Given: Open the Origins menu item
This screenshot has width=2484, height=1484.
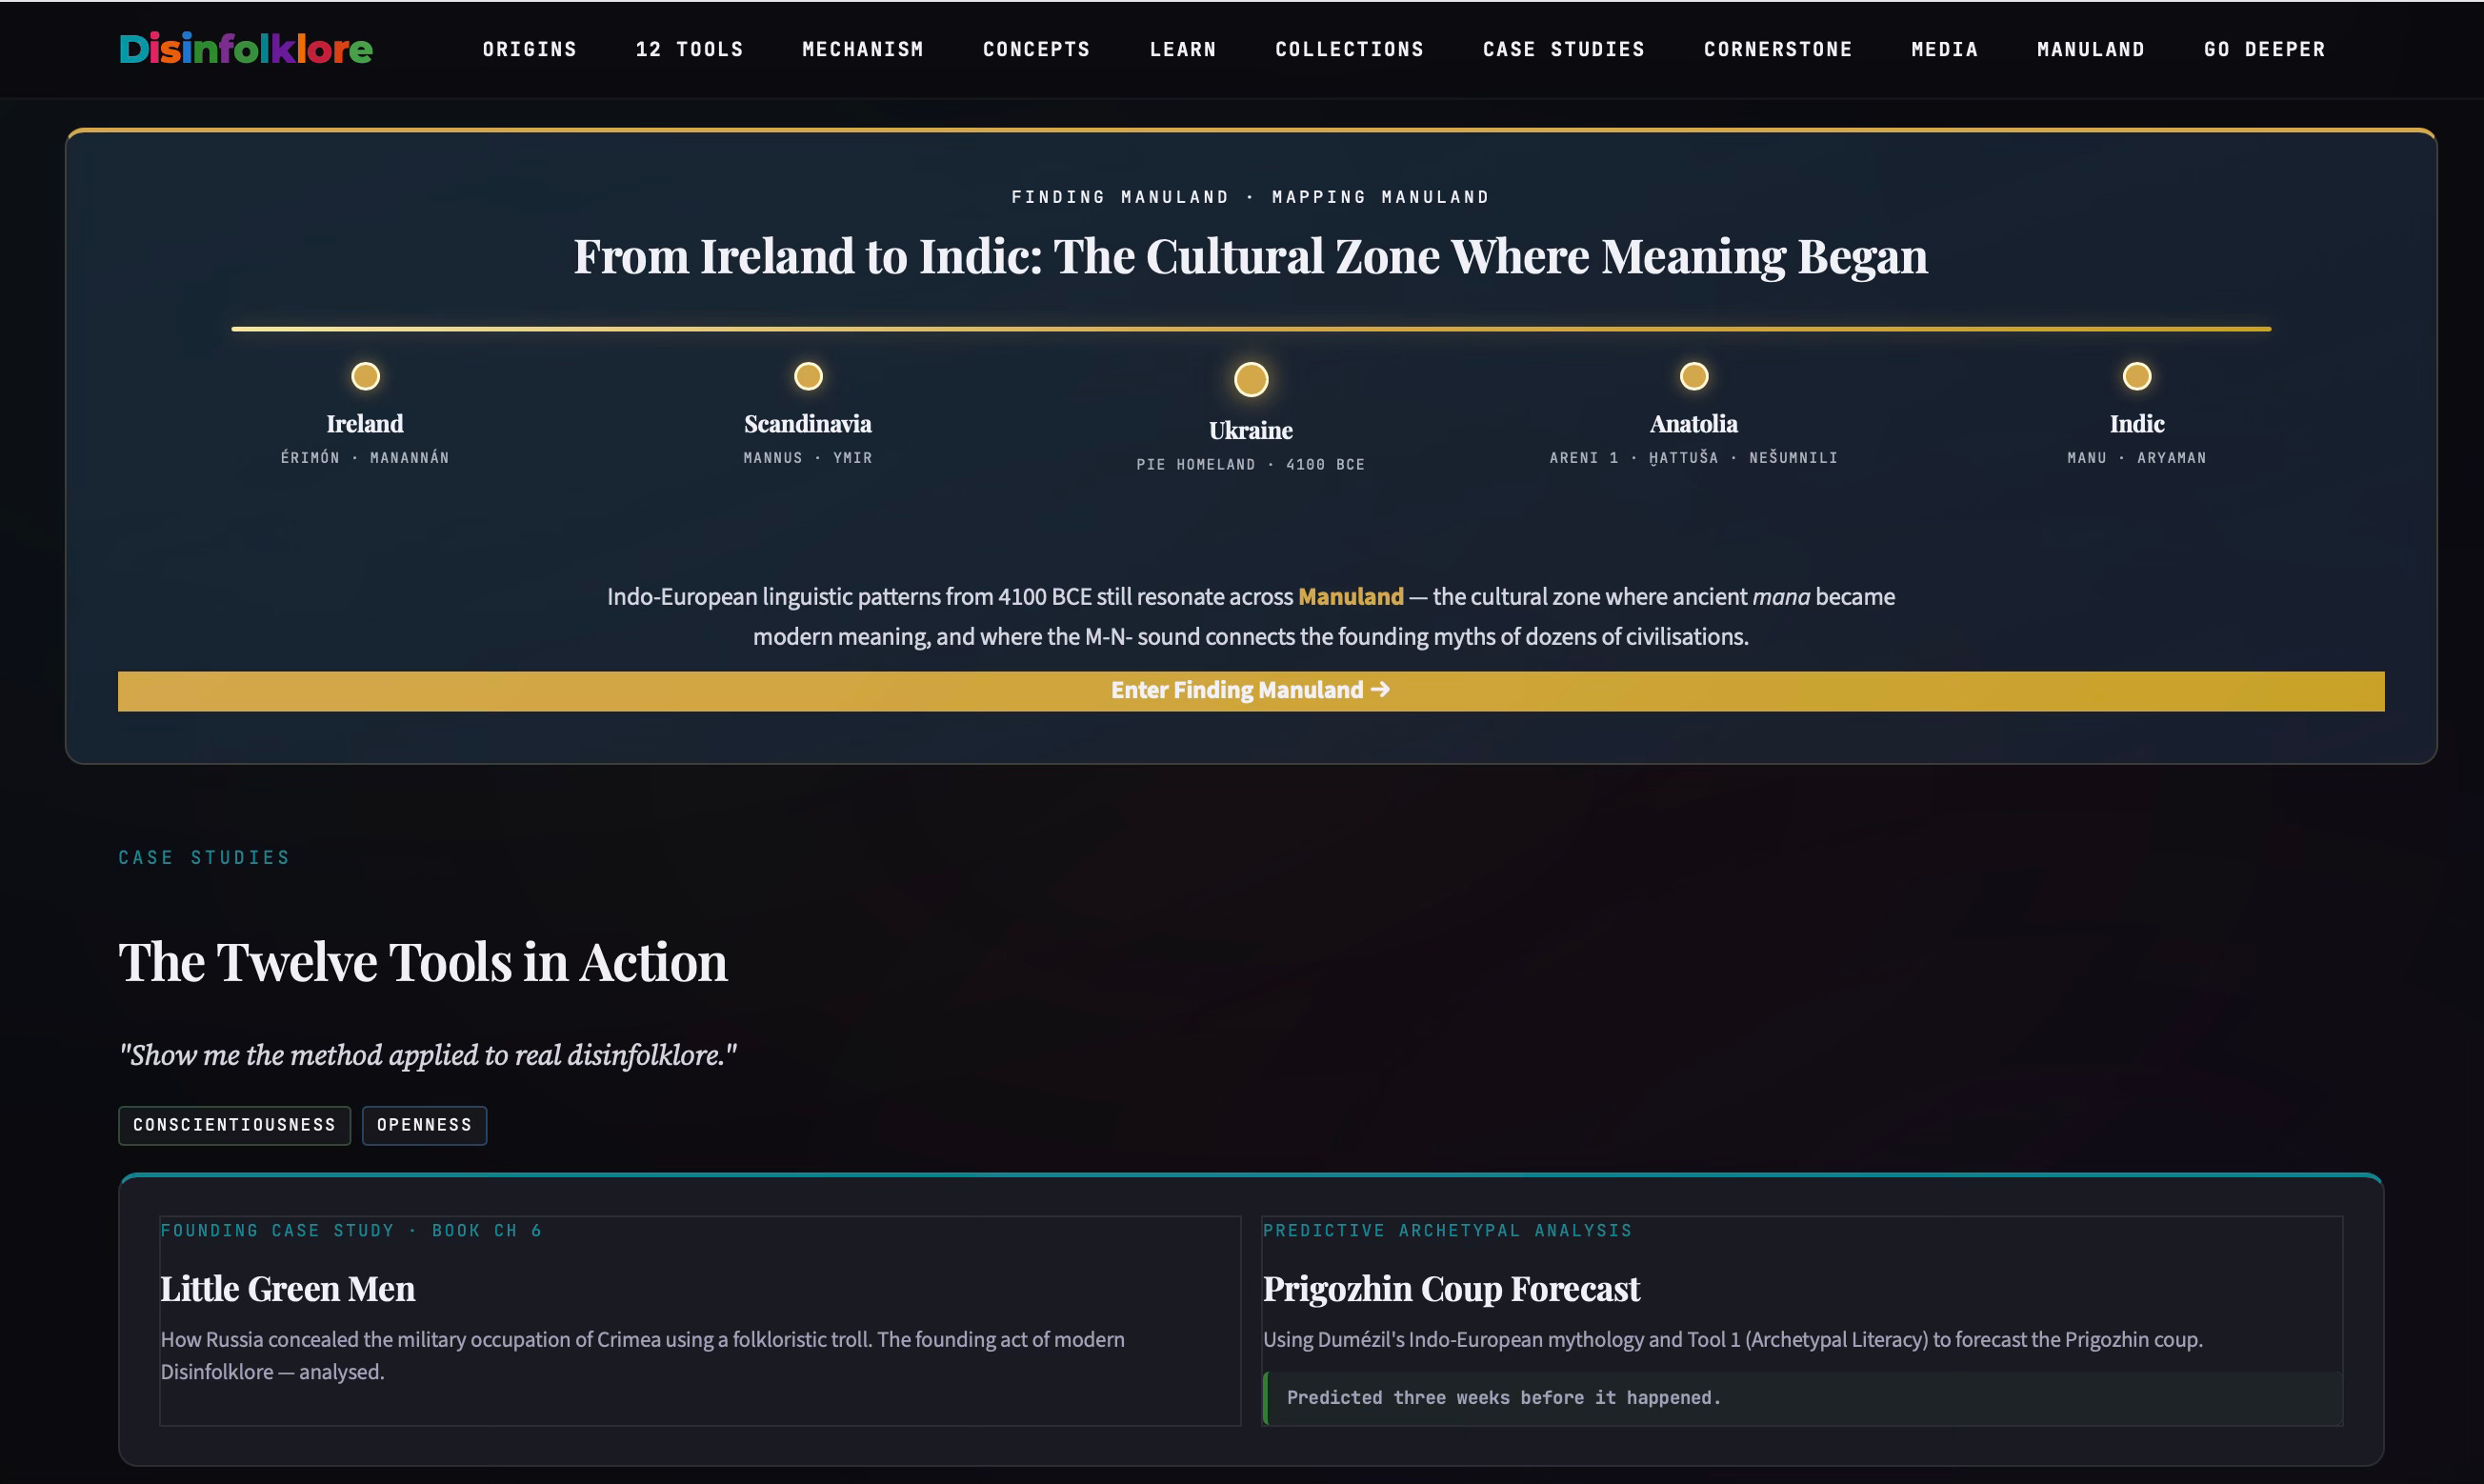Looking at the screenshot, I should tap(530, 49).
